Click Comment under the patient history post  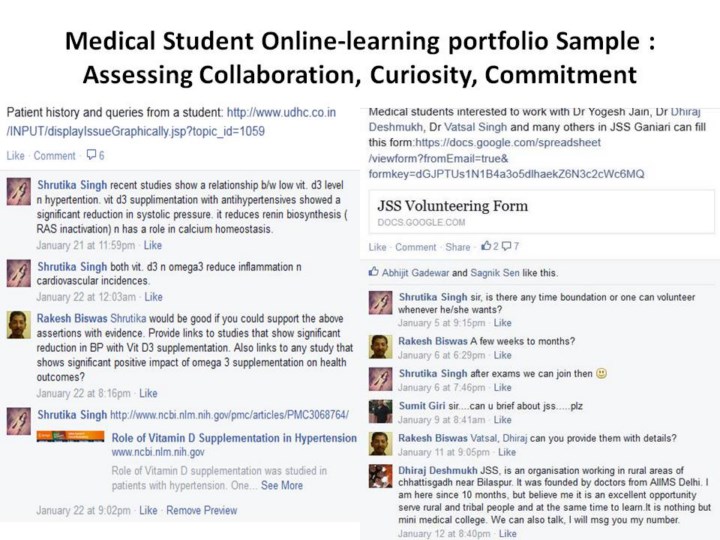[x=54, y=156]
